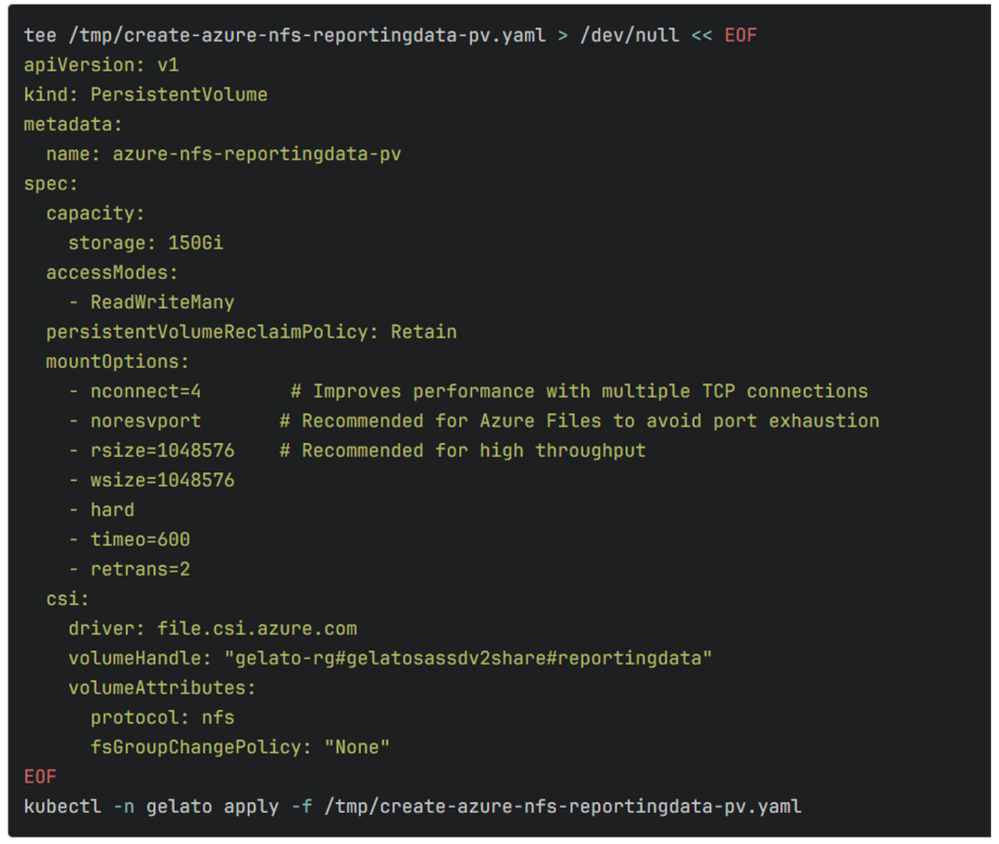Click the '- hard' mount option
Image resolution: width=999 pixels, height=844 pixels.
coord(101,510)
